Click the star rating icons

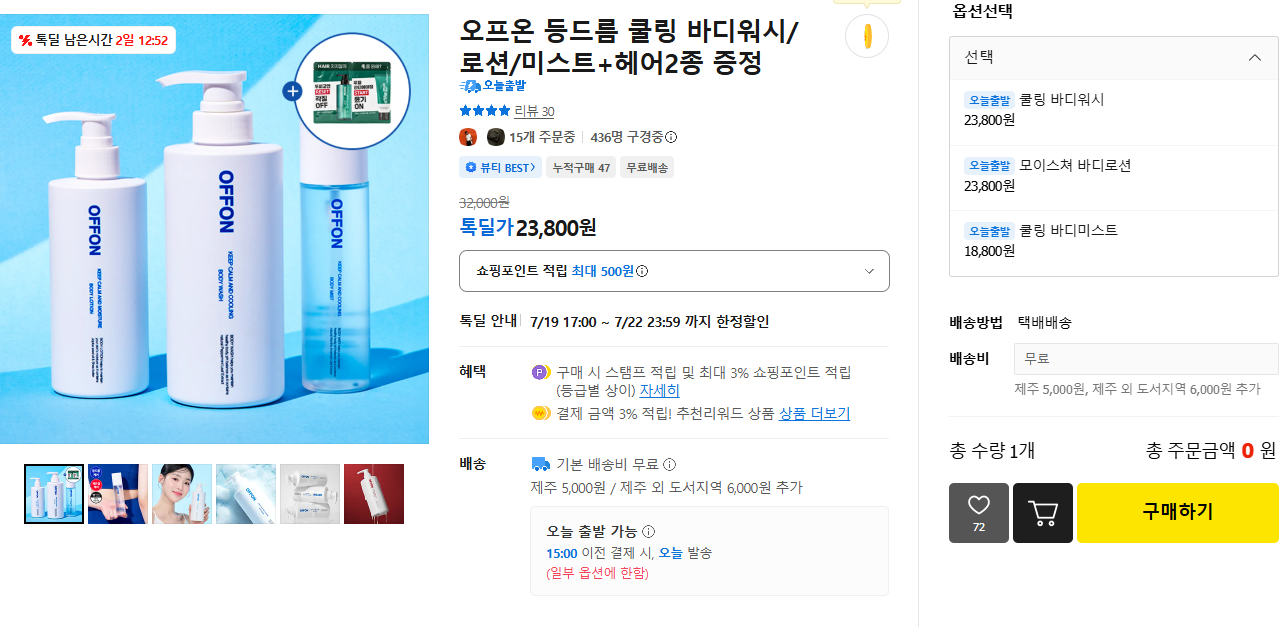(485, 111)
